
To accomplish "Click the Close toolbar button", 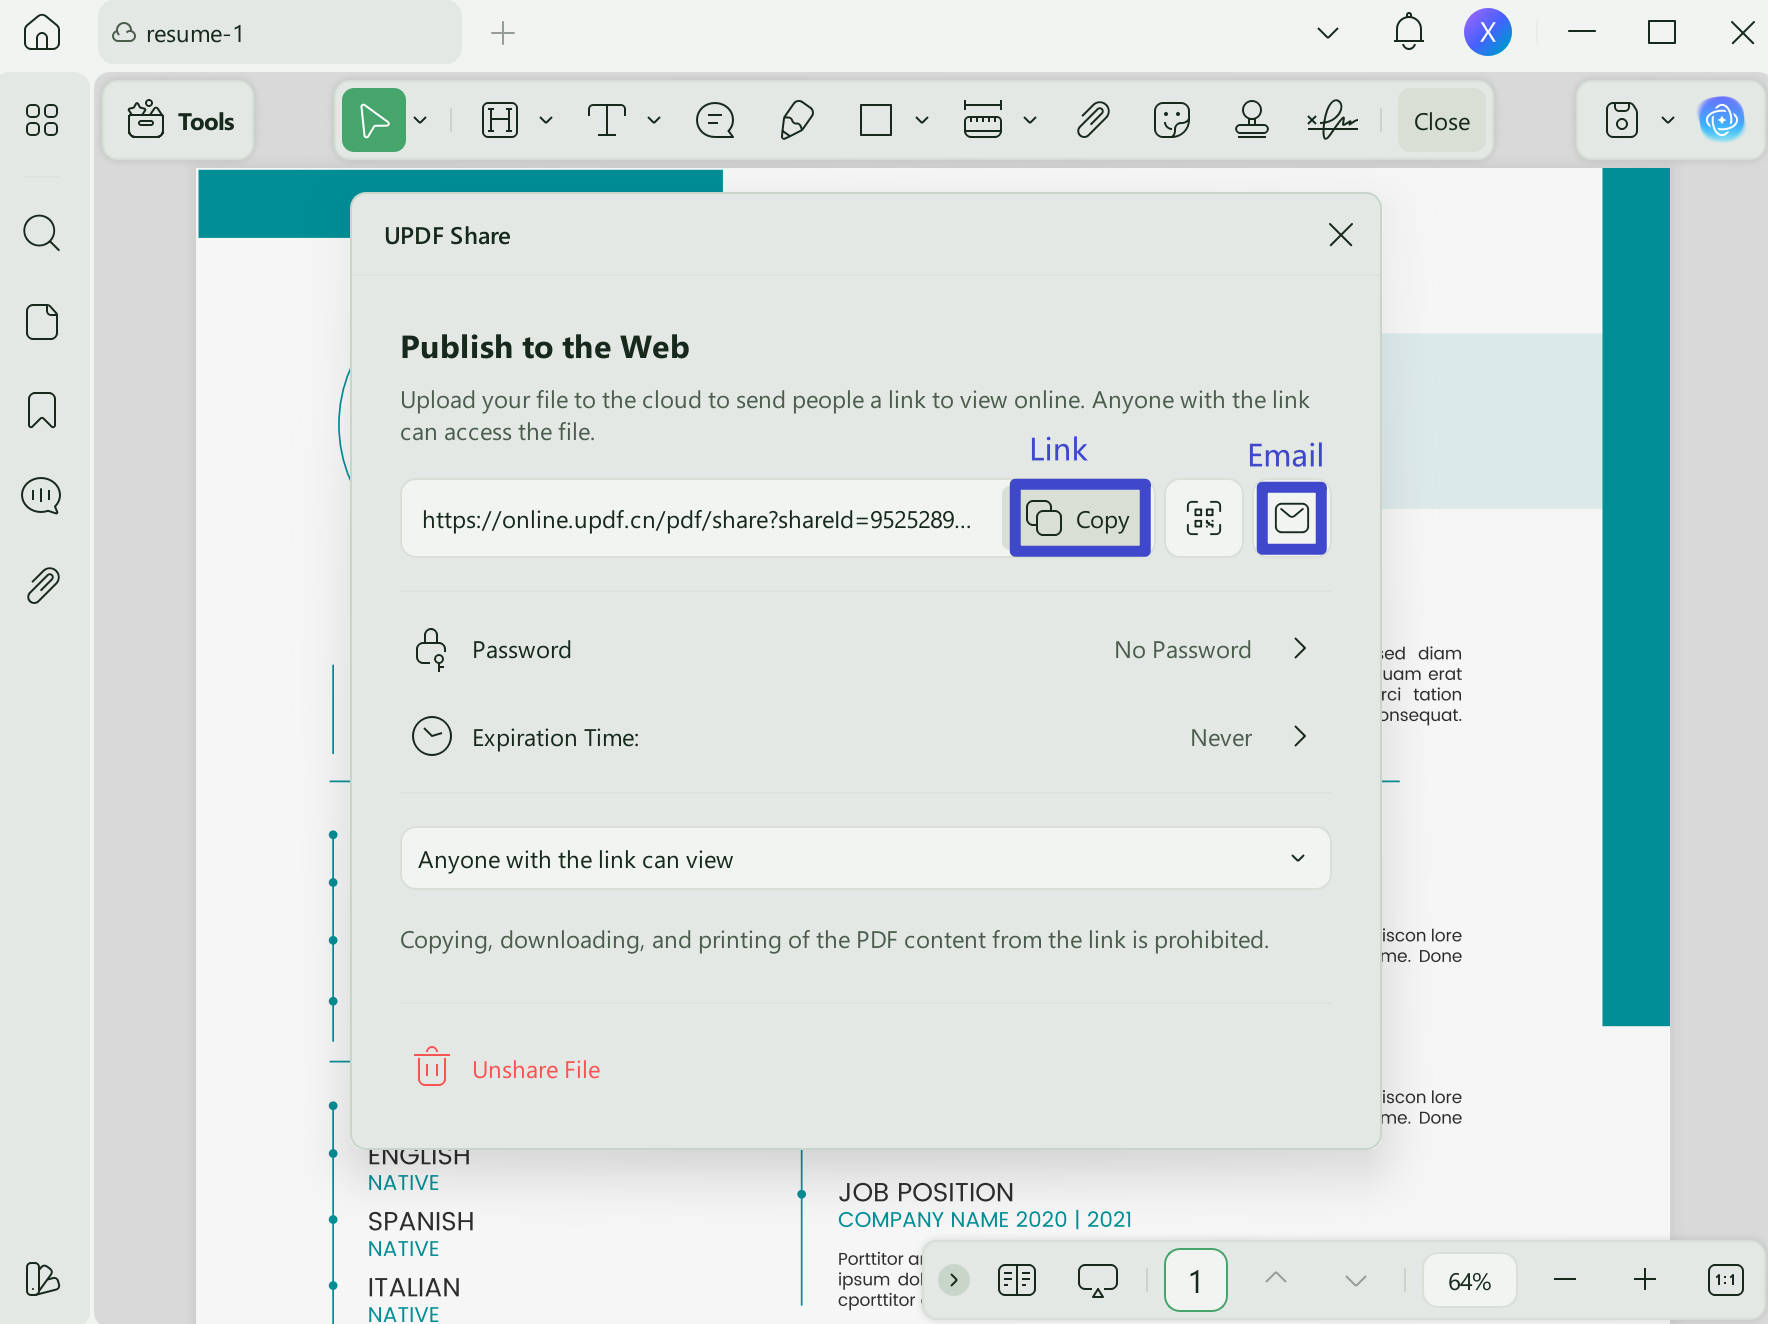I will point(1441,121).
